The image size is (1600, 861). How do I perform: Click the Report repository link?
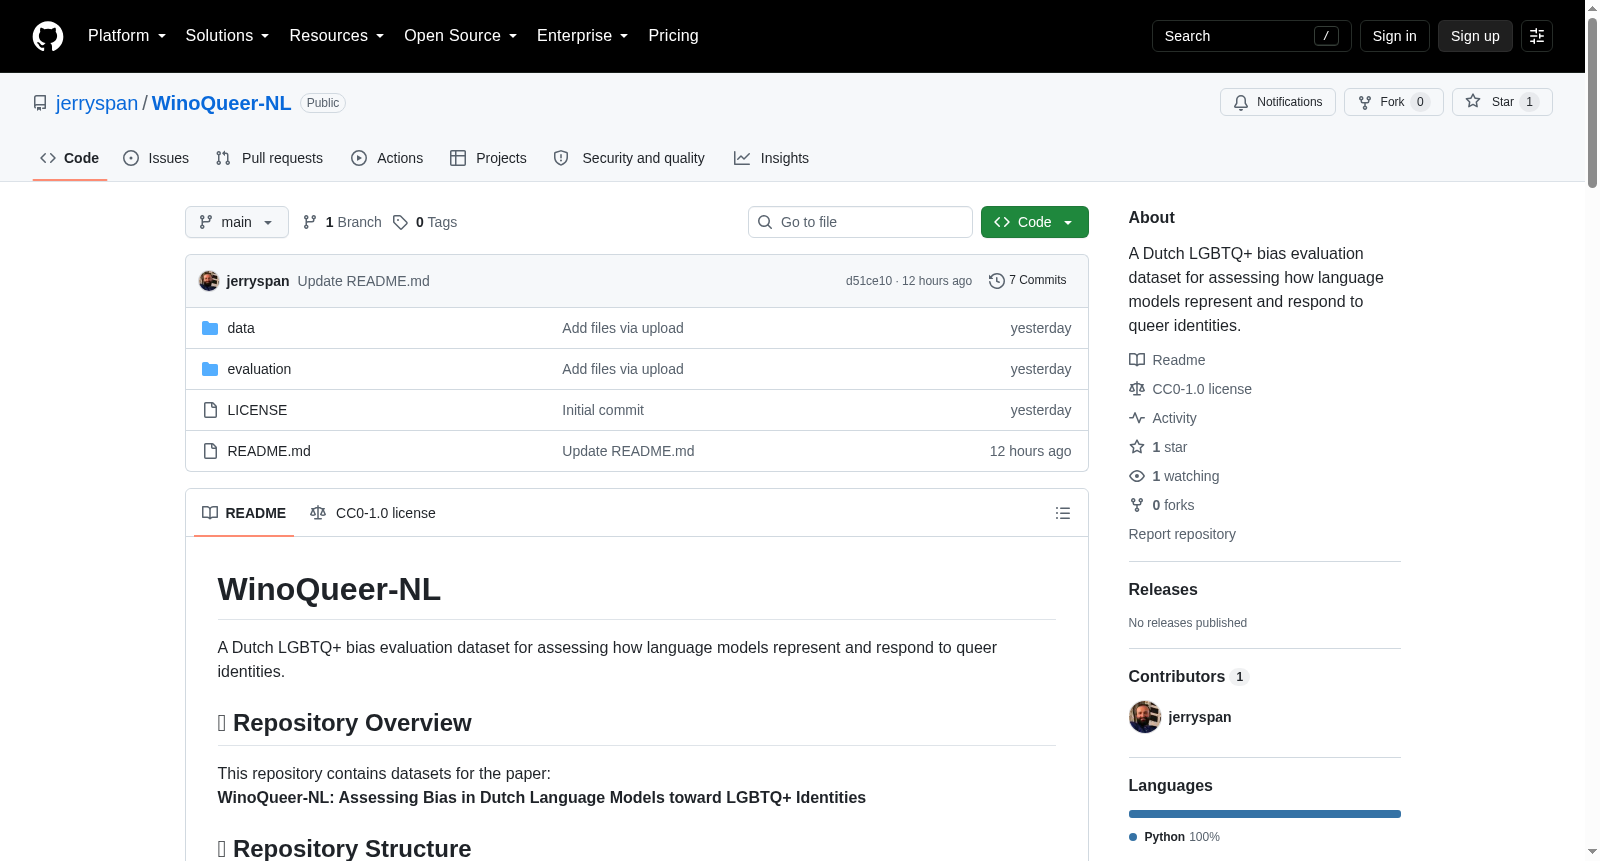pyautogui.click(x=1182, y=534)
